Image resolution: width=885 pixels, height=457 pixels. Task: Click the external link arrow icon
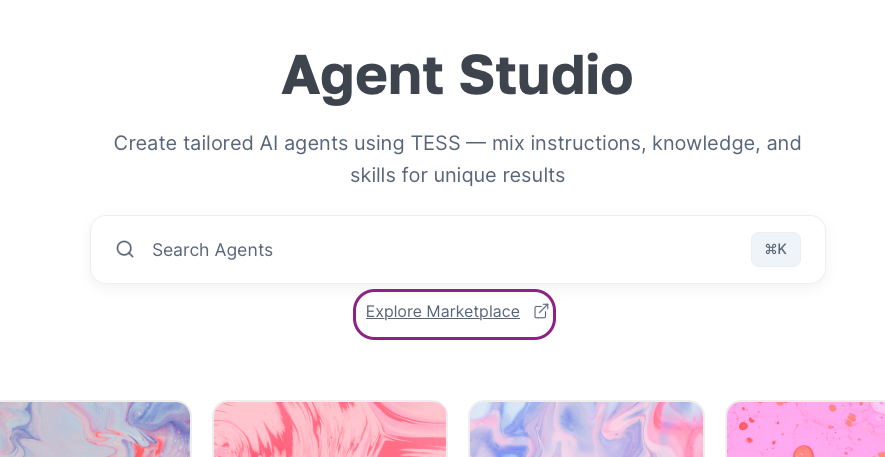pyautogui.click(x=541, y=311)
